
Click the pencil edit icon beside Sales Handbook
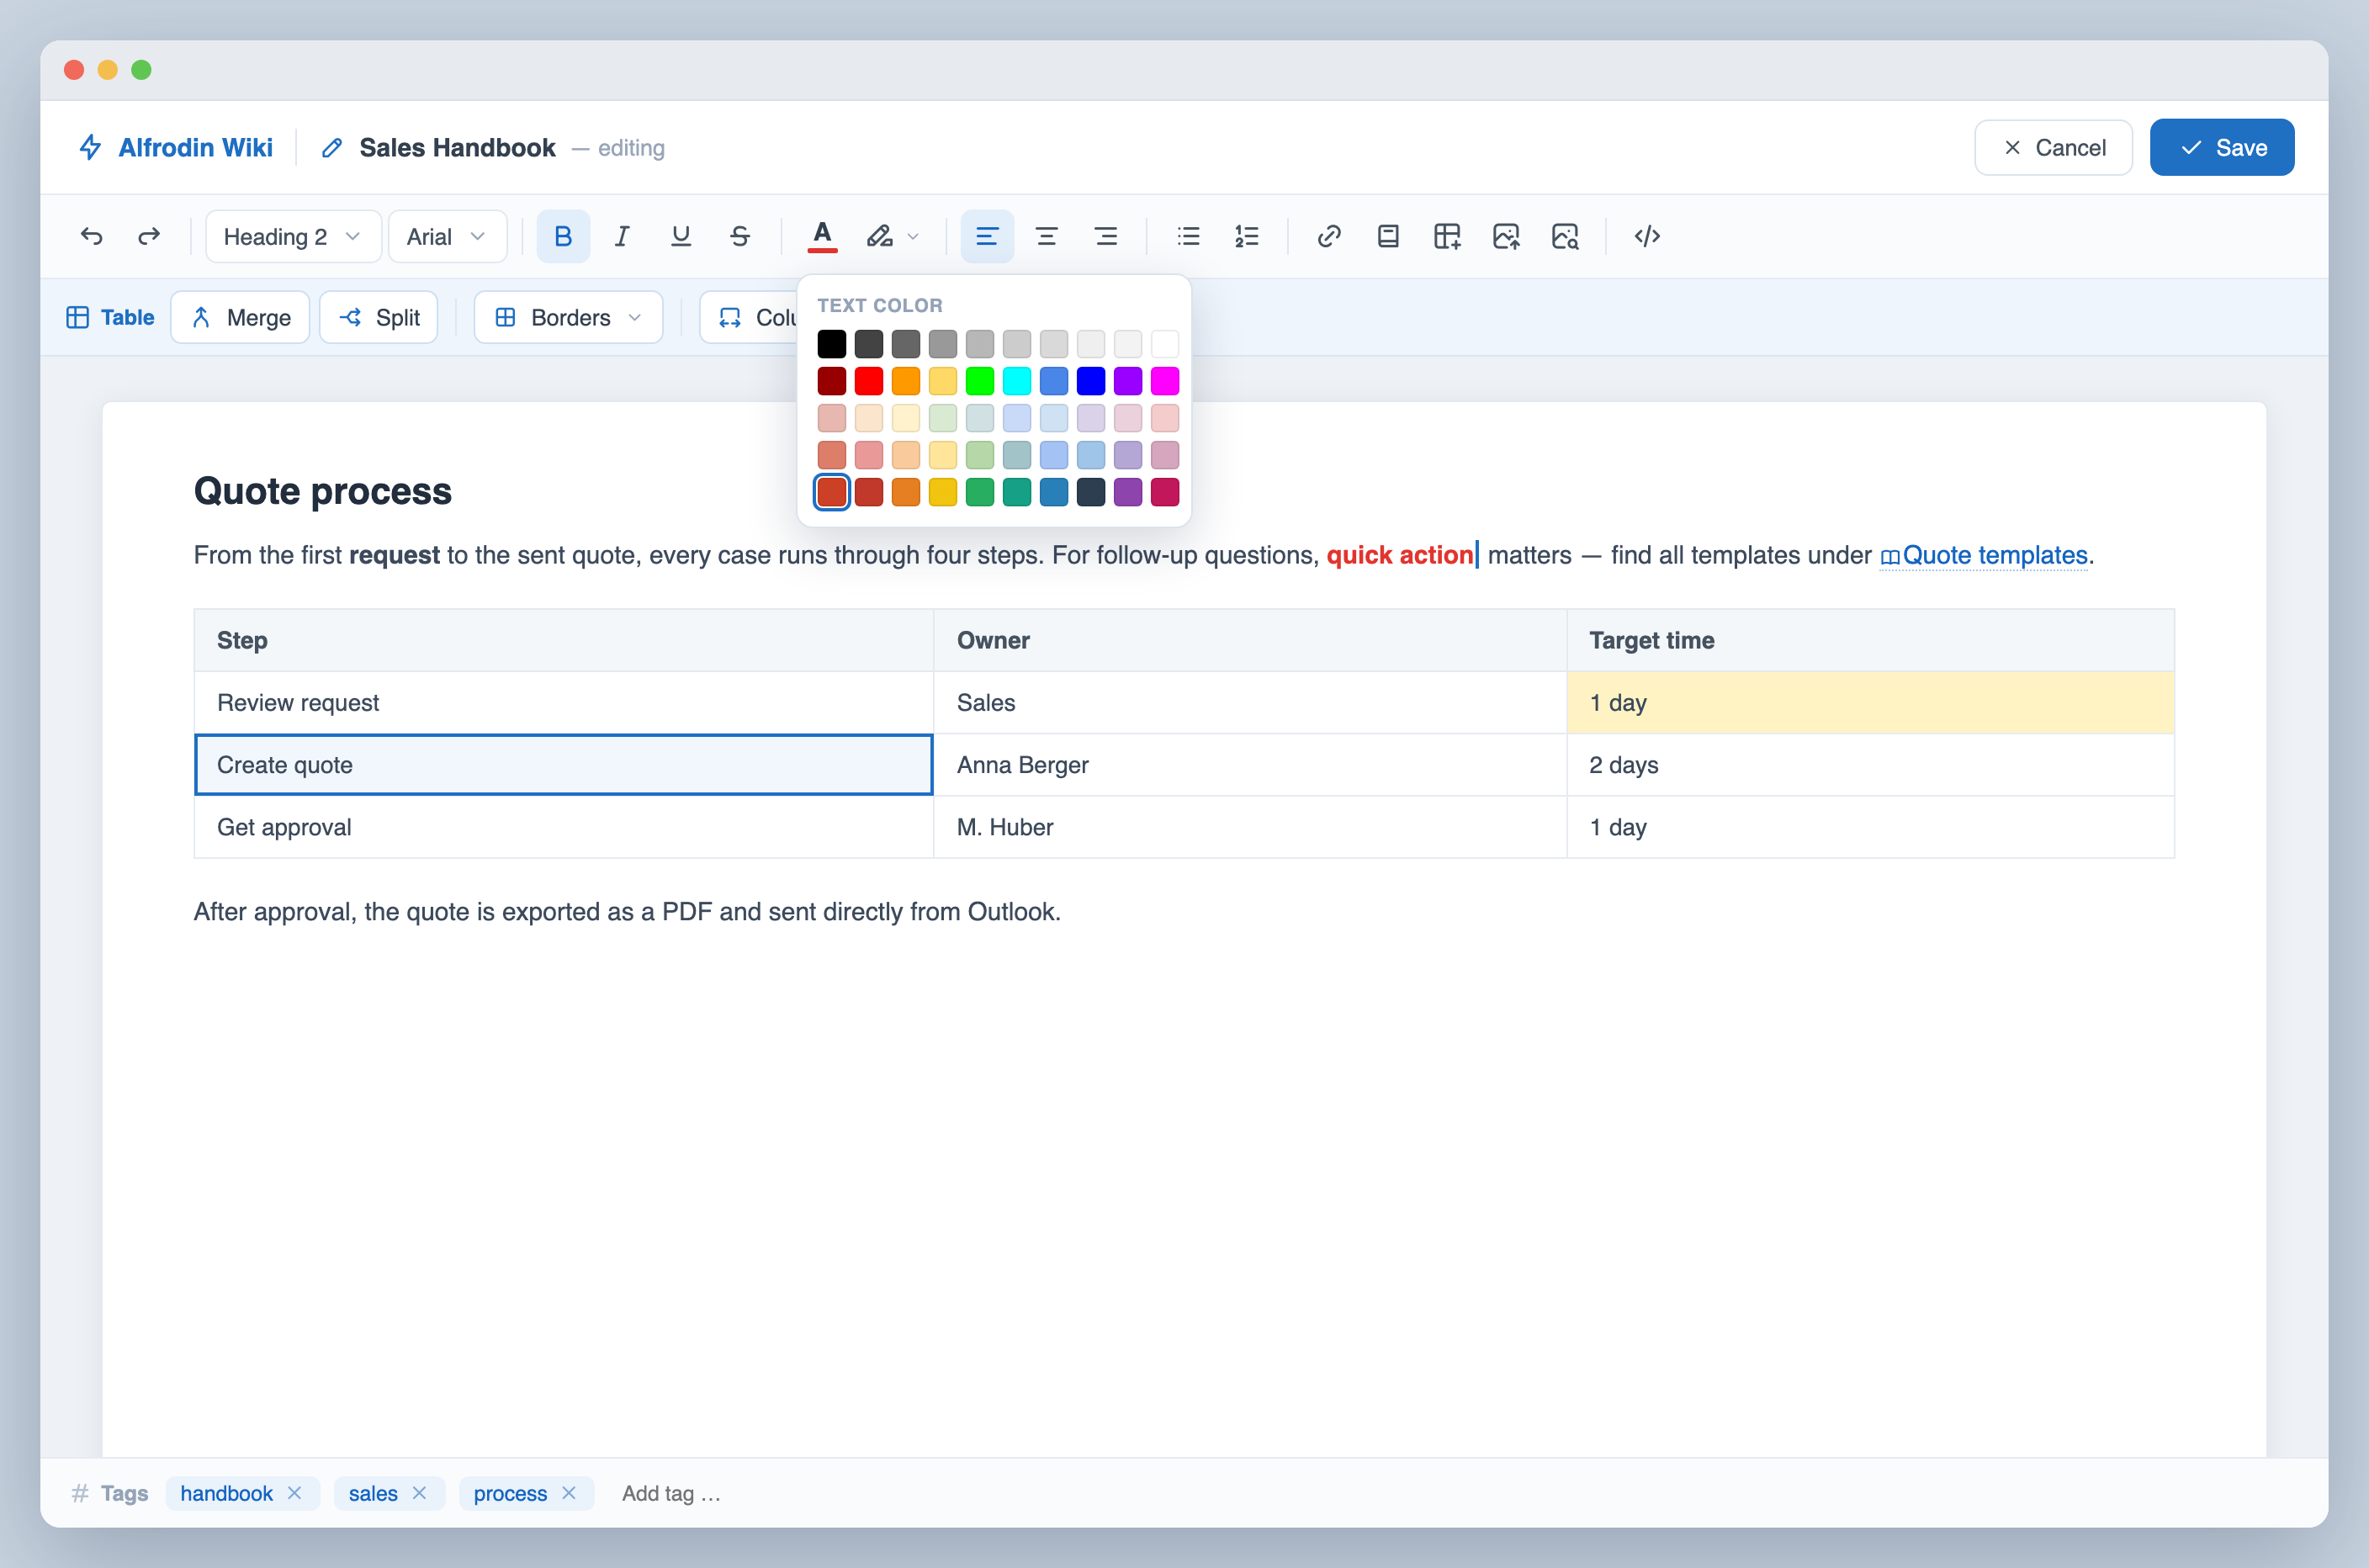[332, 148]
